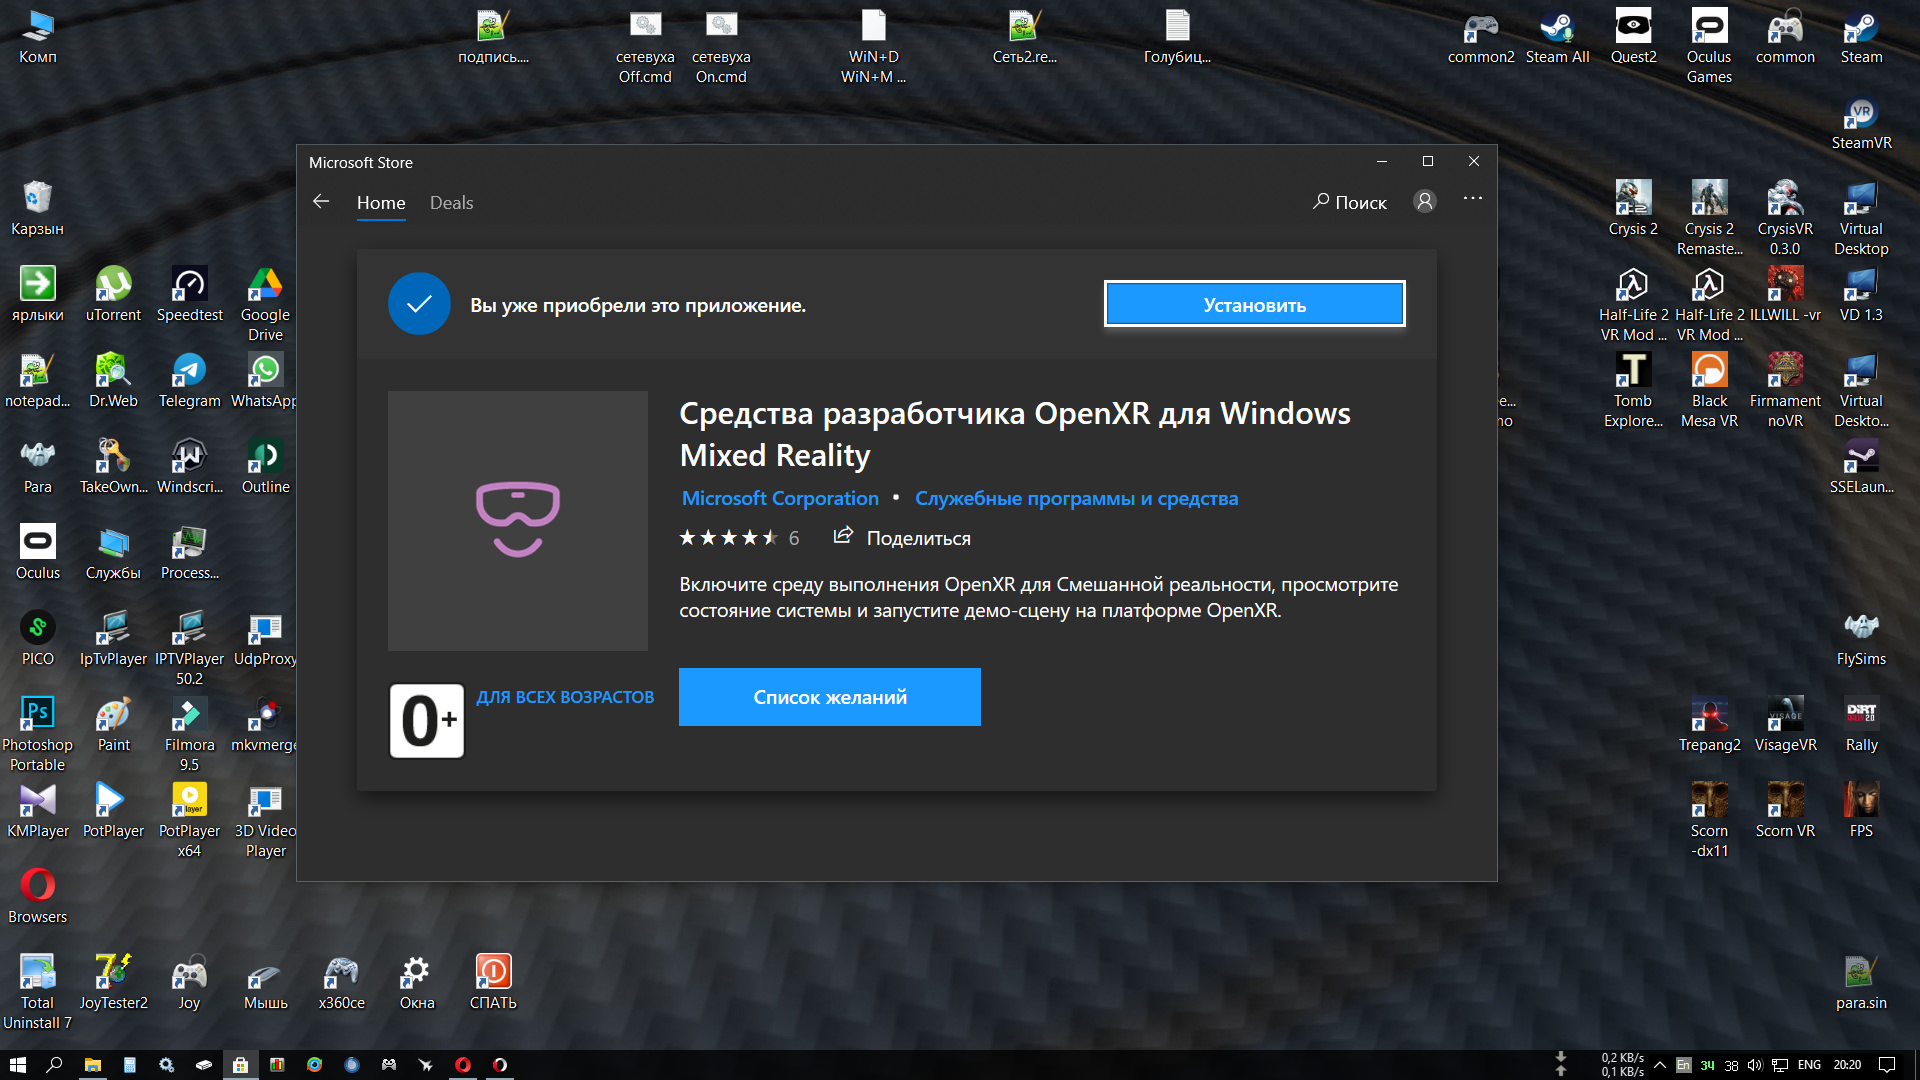Open the Microsoft Corporation publisher link

click(781, 498)
